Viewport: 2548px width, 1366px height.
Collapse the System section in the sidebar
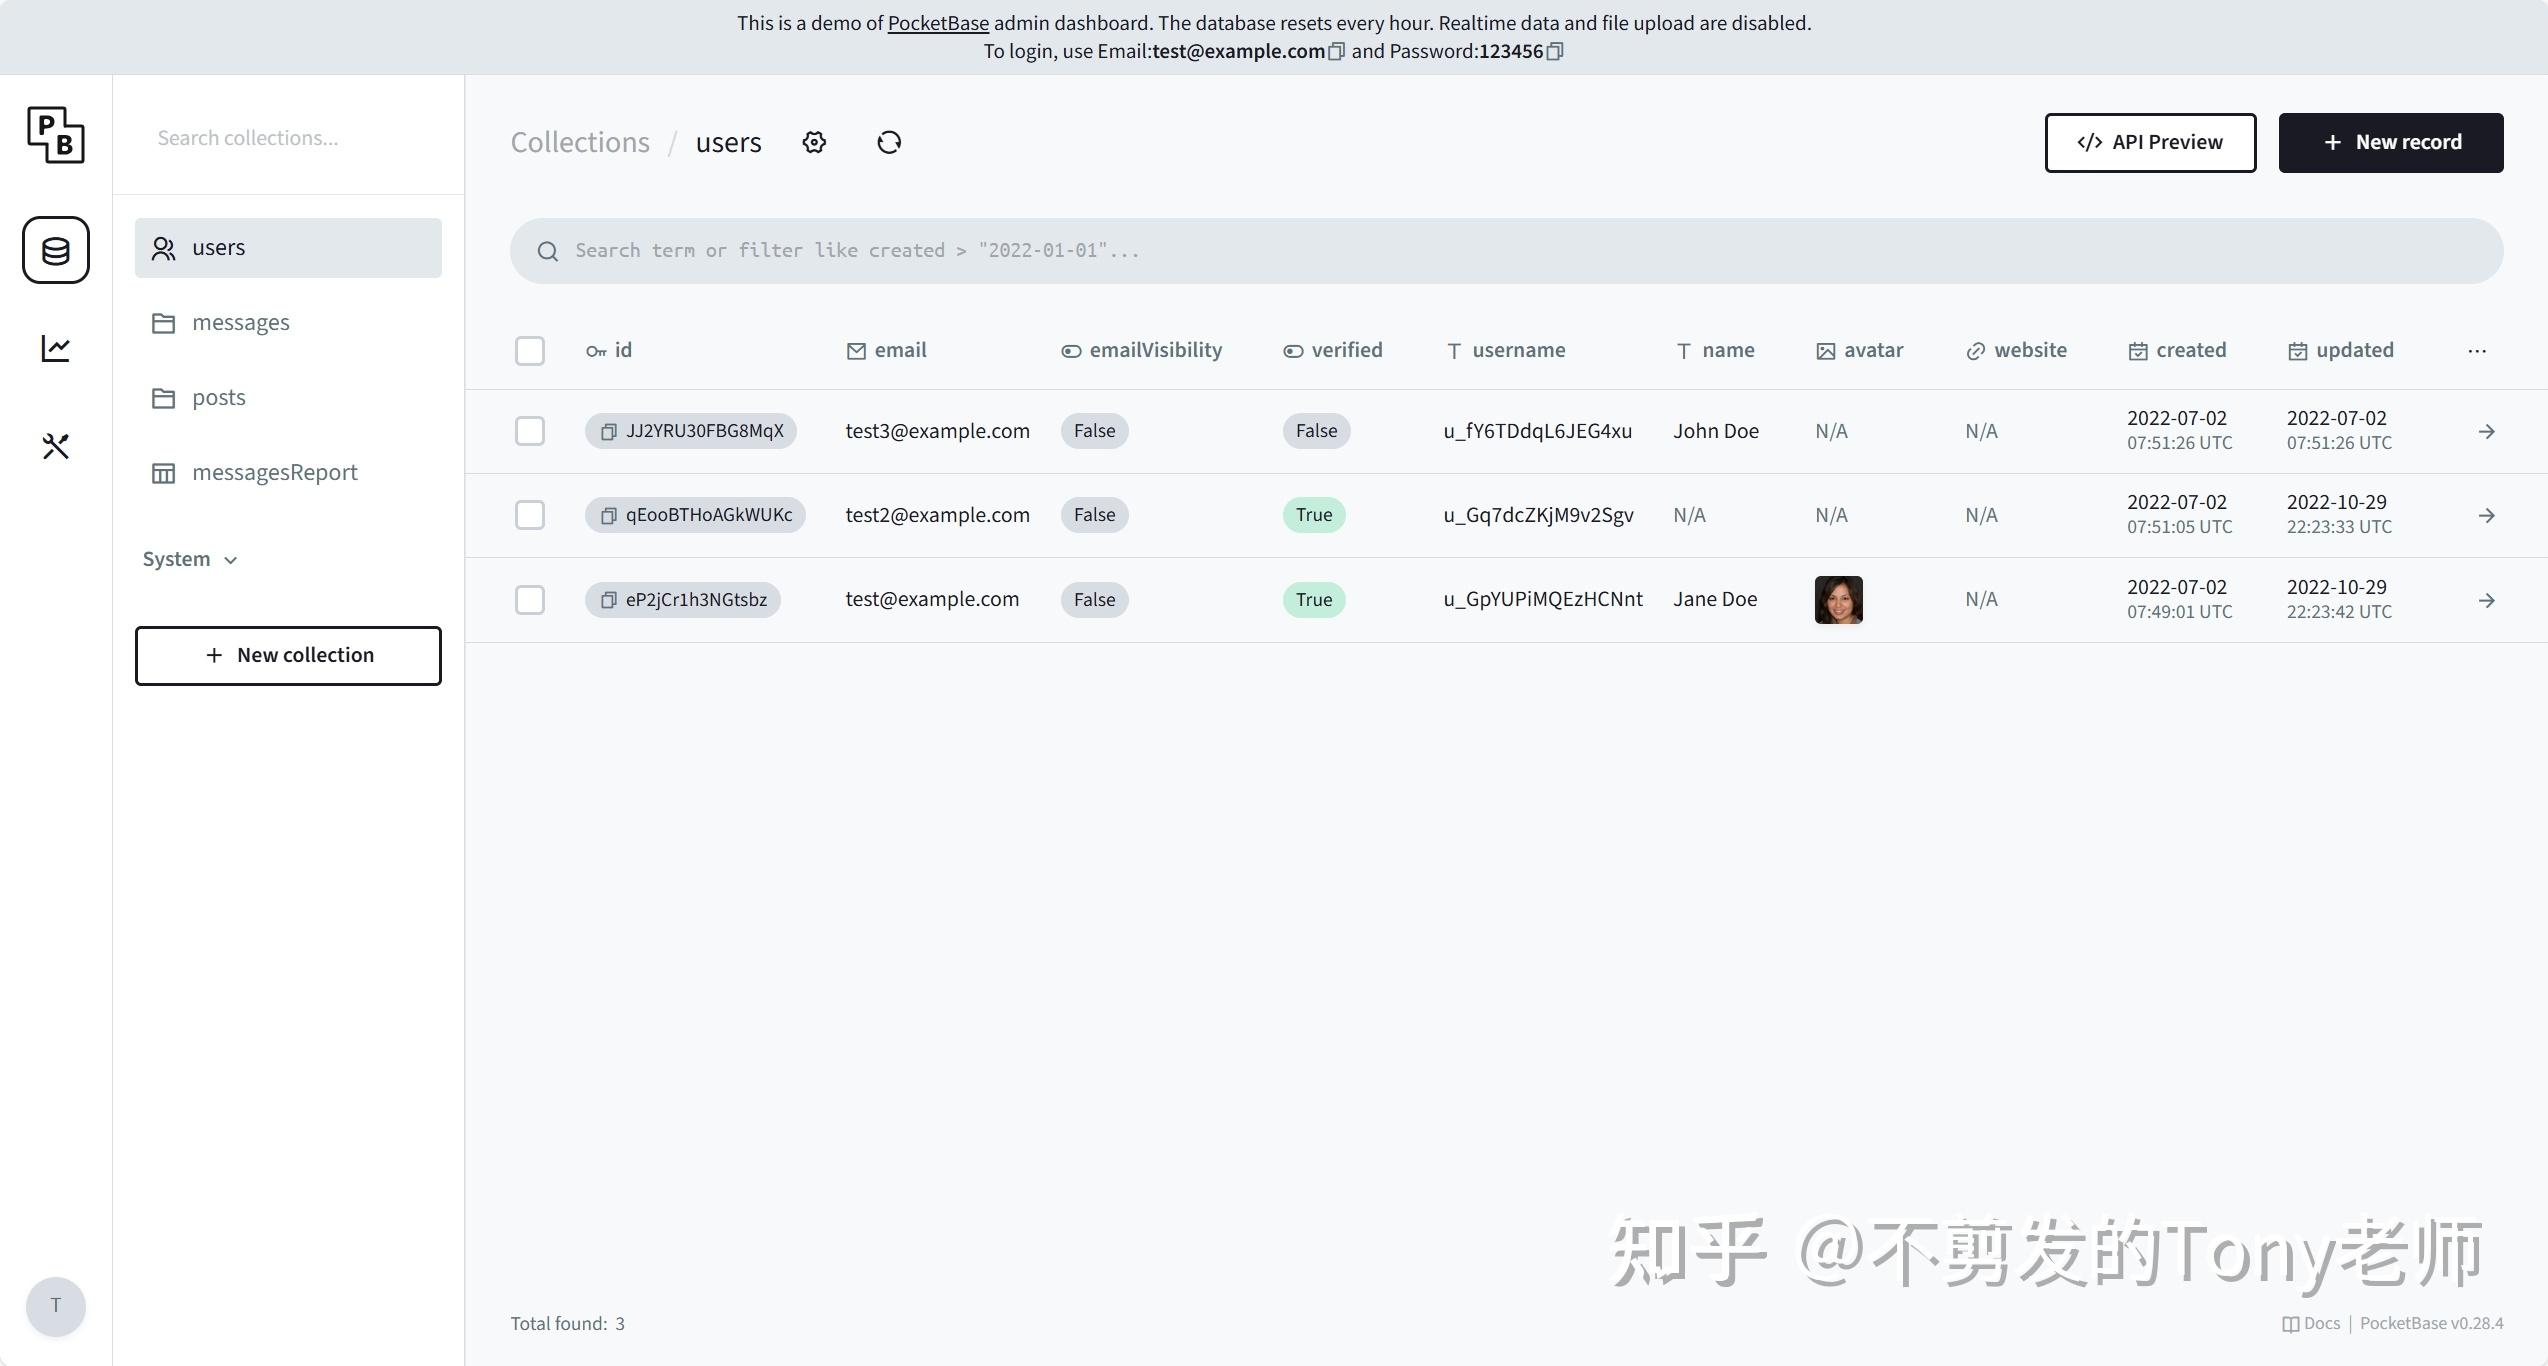189,559
